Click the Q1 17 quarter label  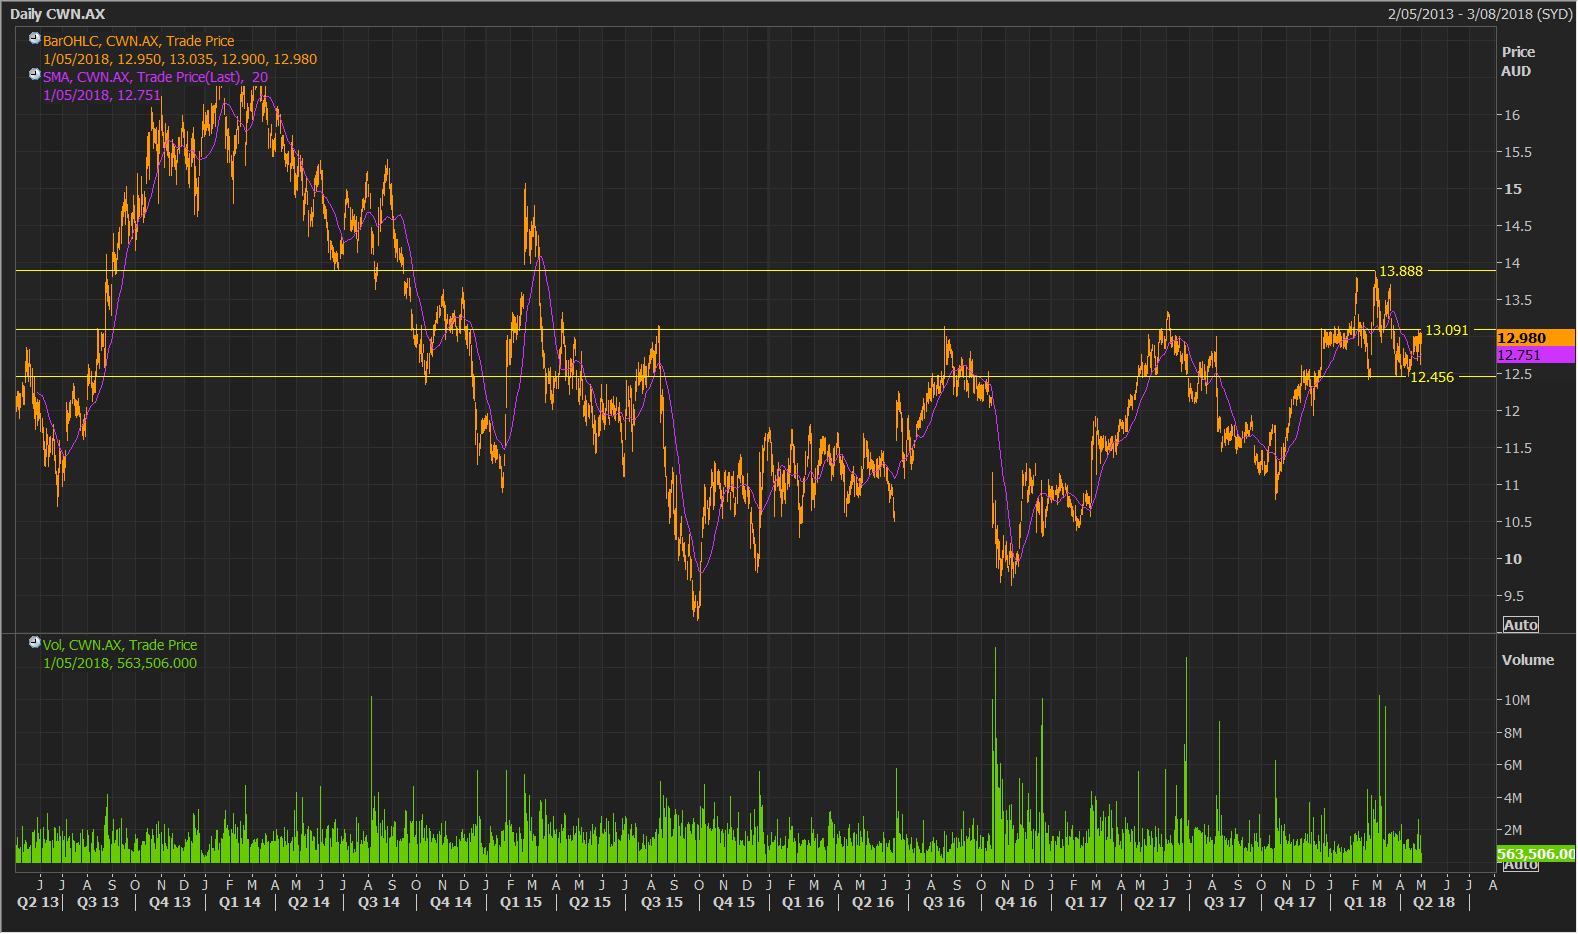tap(1086, 902)
